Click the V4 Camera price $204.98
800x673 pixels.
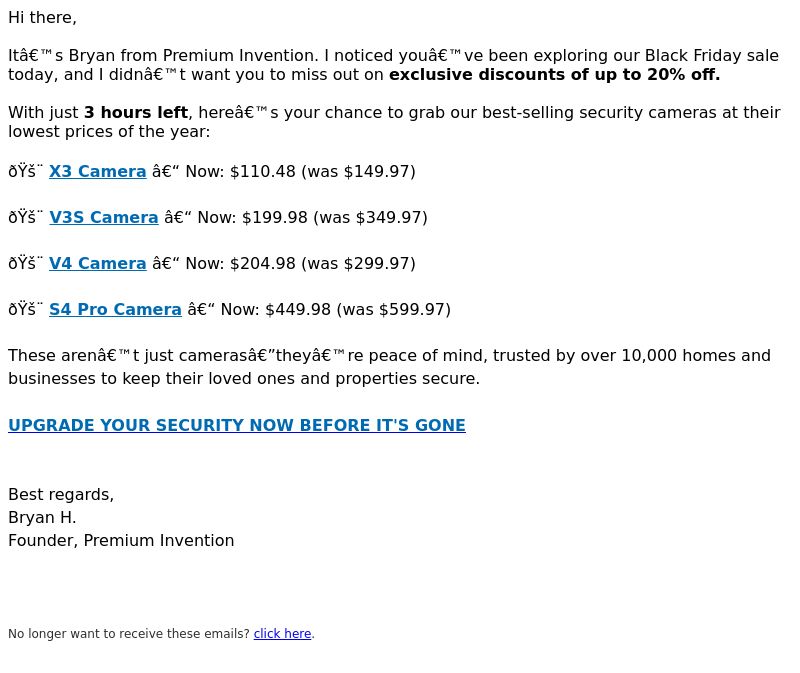263,264
